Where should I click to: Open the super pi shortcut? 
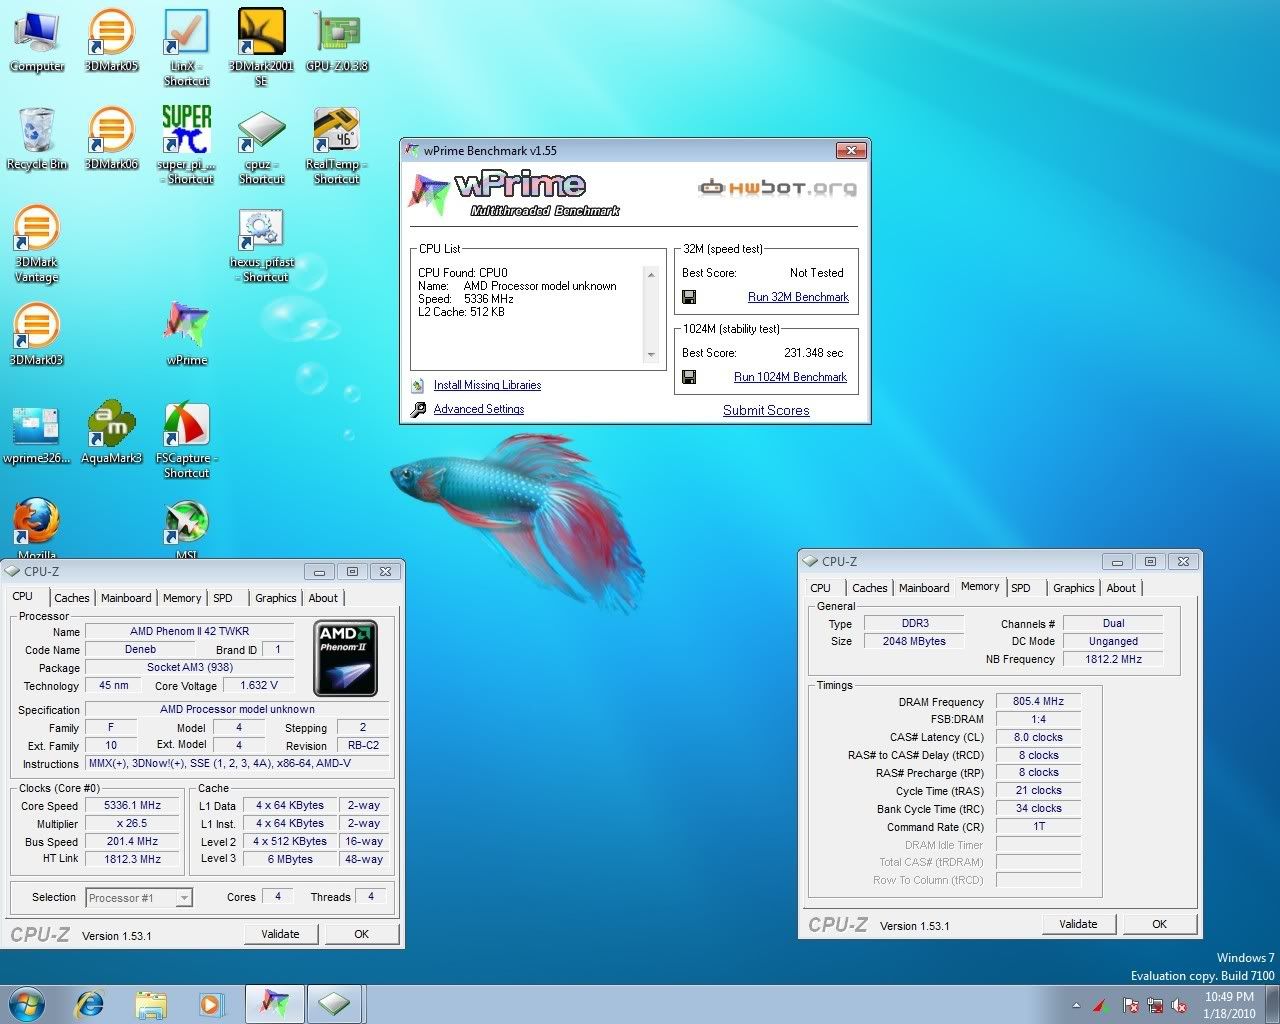186,145
